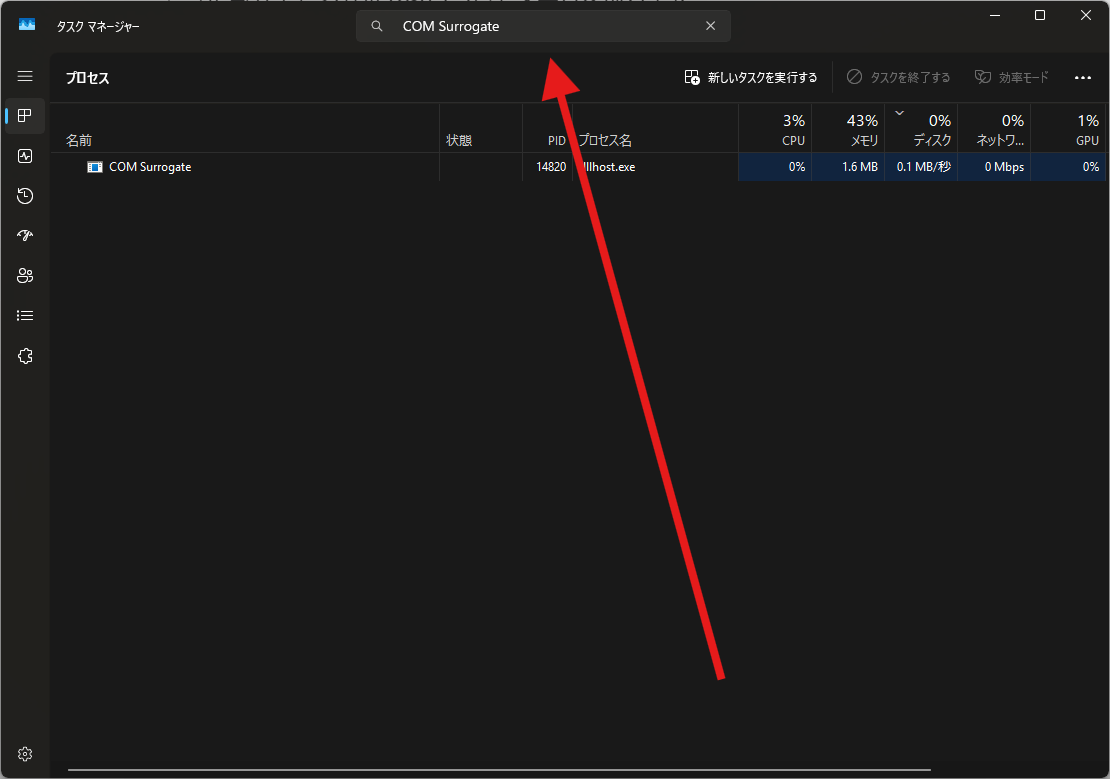The height and width of the screenshot is (779, 1110).
Task: Run new task button (新しいタスクを実行する)
Action: click(751, 77)
